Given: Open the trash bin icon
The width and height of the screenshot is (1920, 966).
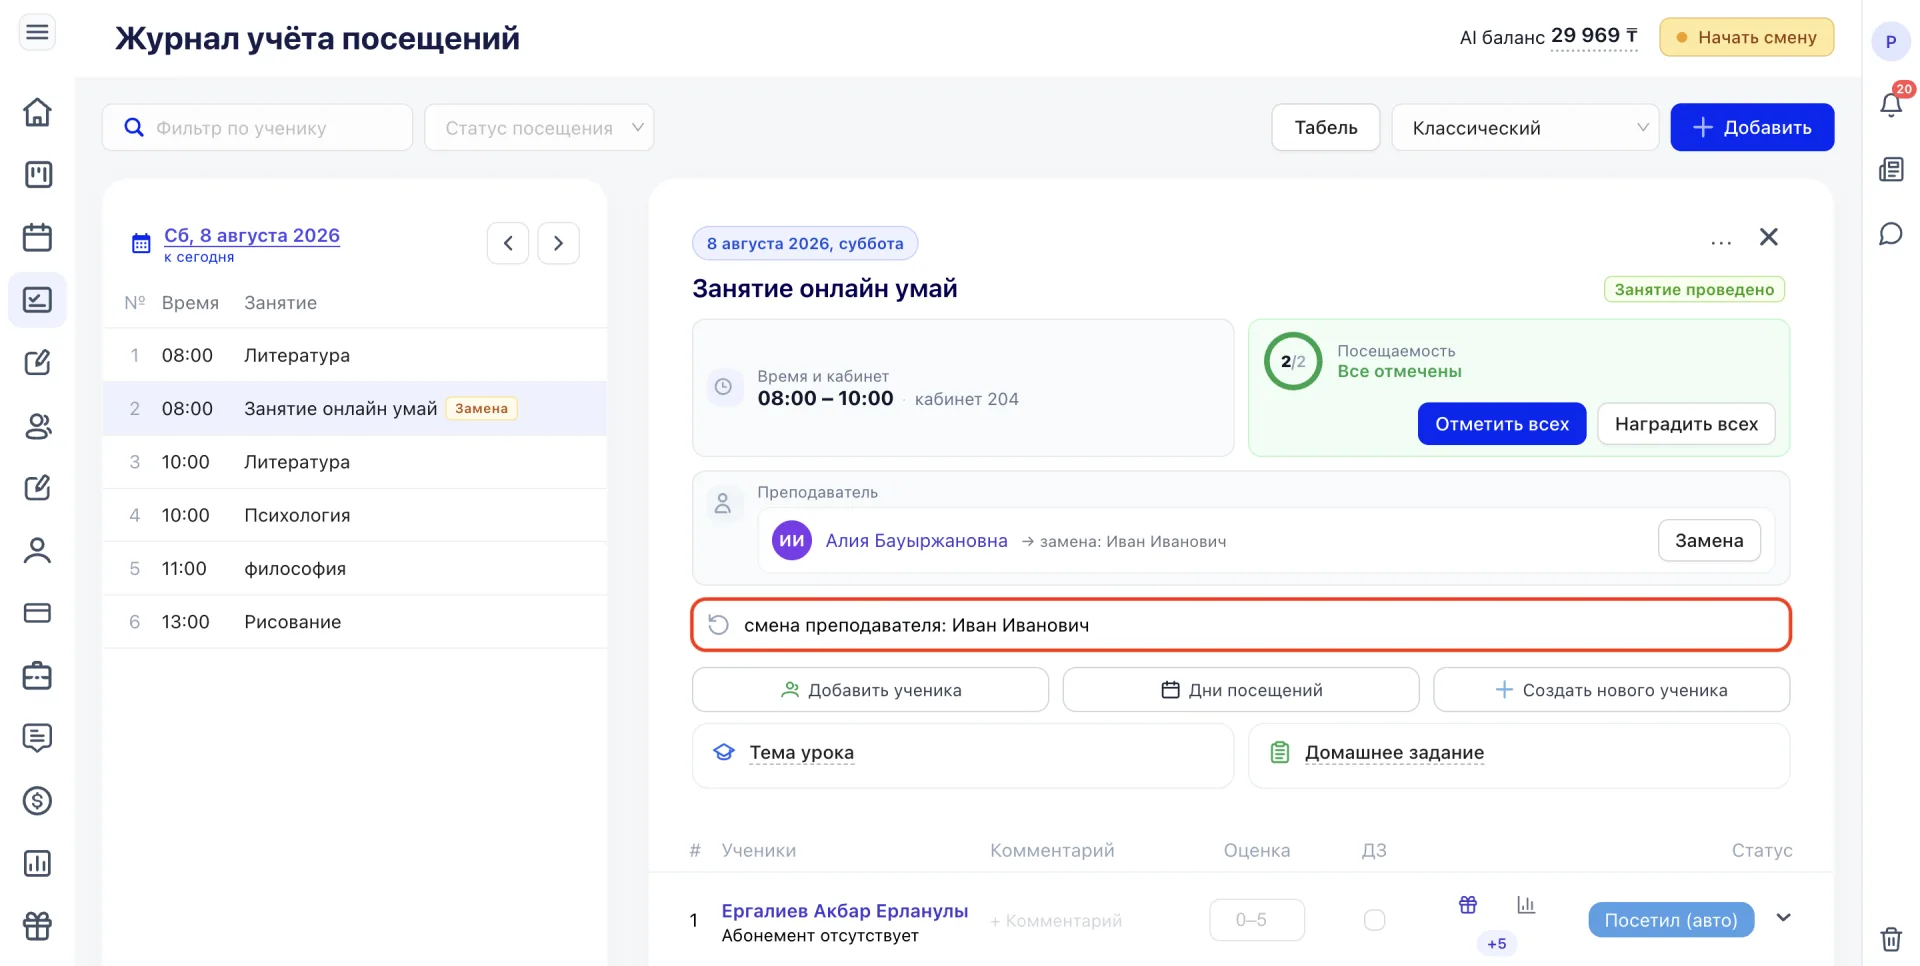Looking at the screenshot, I should tap(1891, 939).
